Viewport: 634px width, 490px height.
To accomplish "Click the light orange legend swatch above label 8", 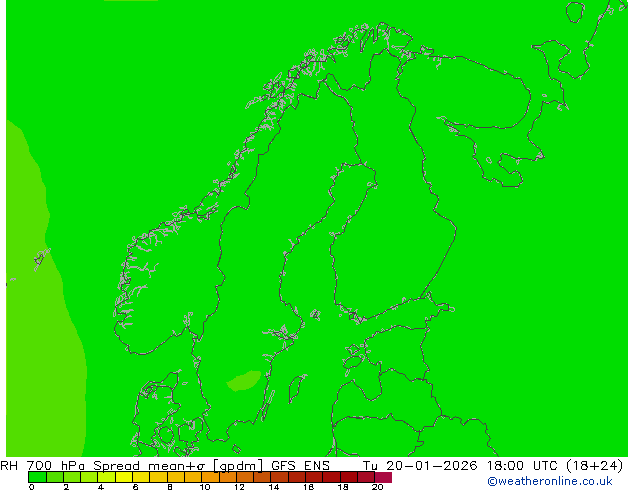I will point(176,477).
